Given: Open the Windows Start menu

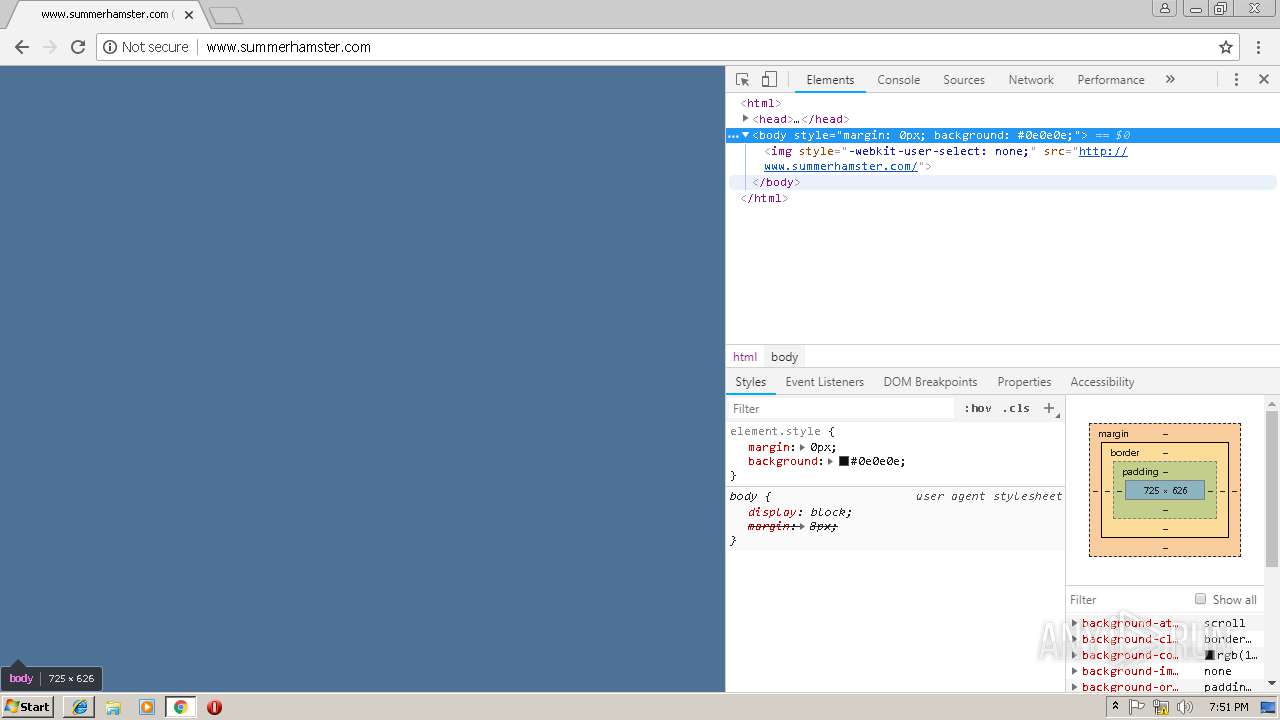Looking at the screenshot, I should point(27,706).
